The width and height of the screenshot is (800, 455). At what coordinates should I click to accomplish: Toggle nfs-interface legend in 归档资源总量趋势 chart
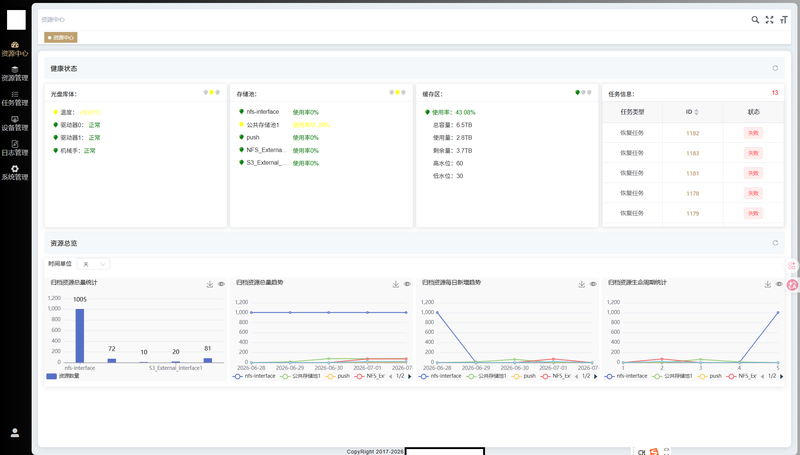click(254, 376)
